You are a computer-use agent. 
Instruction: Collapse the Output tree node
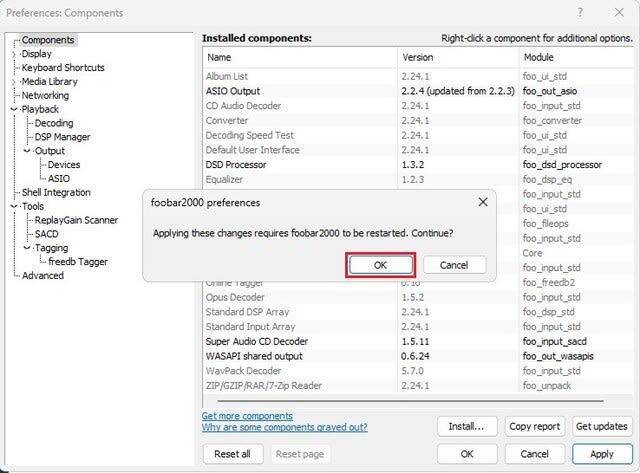click(27, 151)
